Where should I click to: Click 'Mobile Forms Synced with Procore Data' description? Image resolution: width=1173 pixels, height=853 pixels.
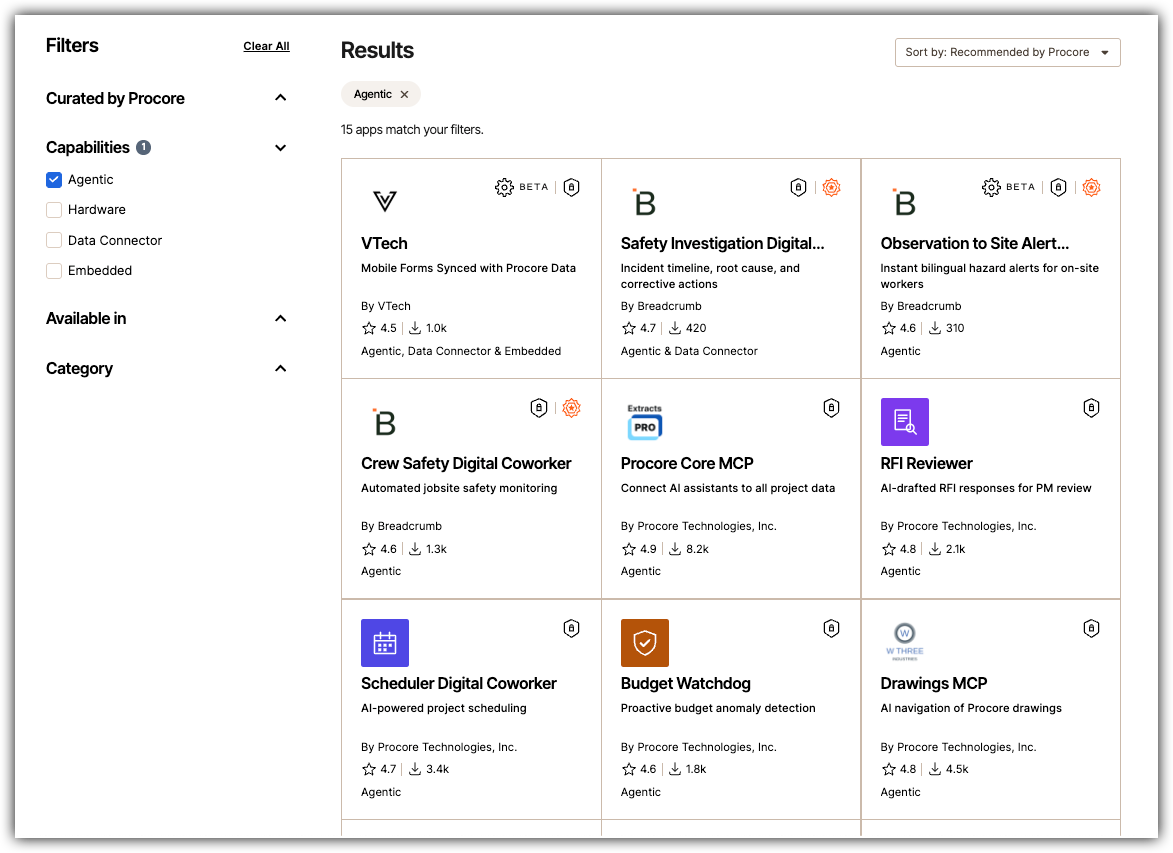pyautogui.click(x=468, y=268)
